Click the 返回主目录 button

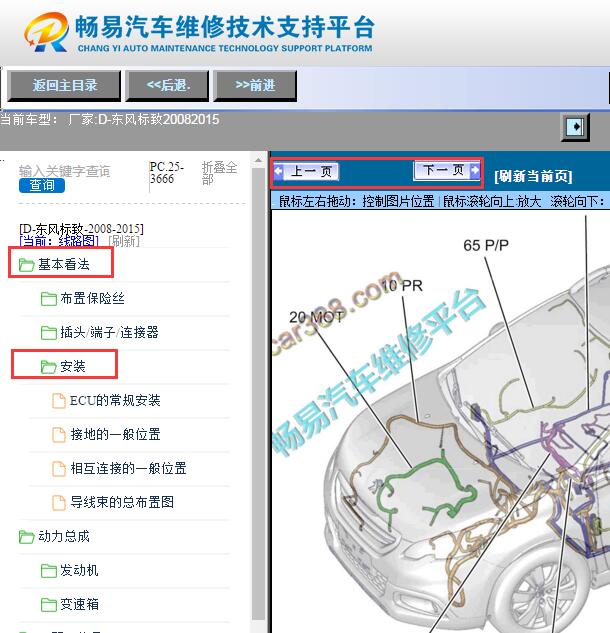point(64,85)
